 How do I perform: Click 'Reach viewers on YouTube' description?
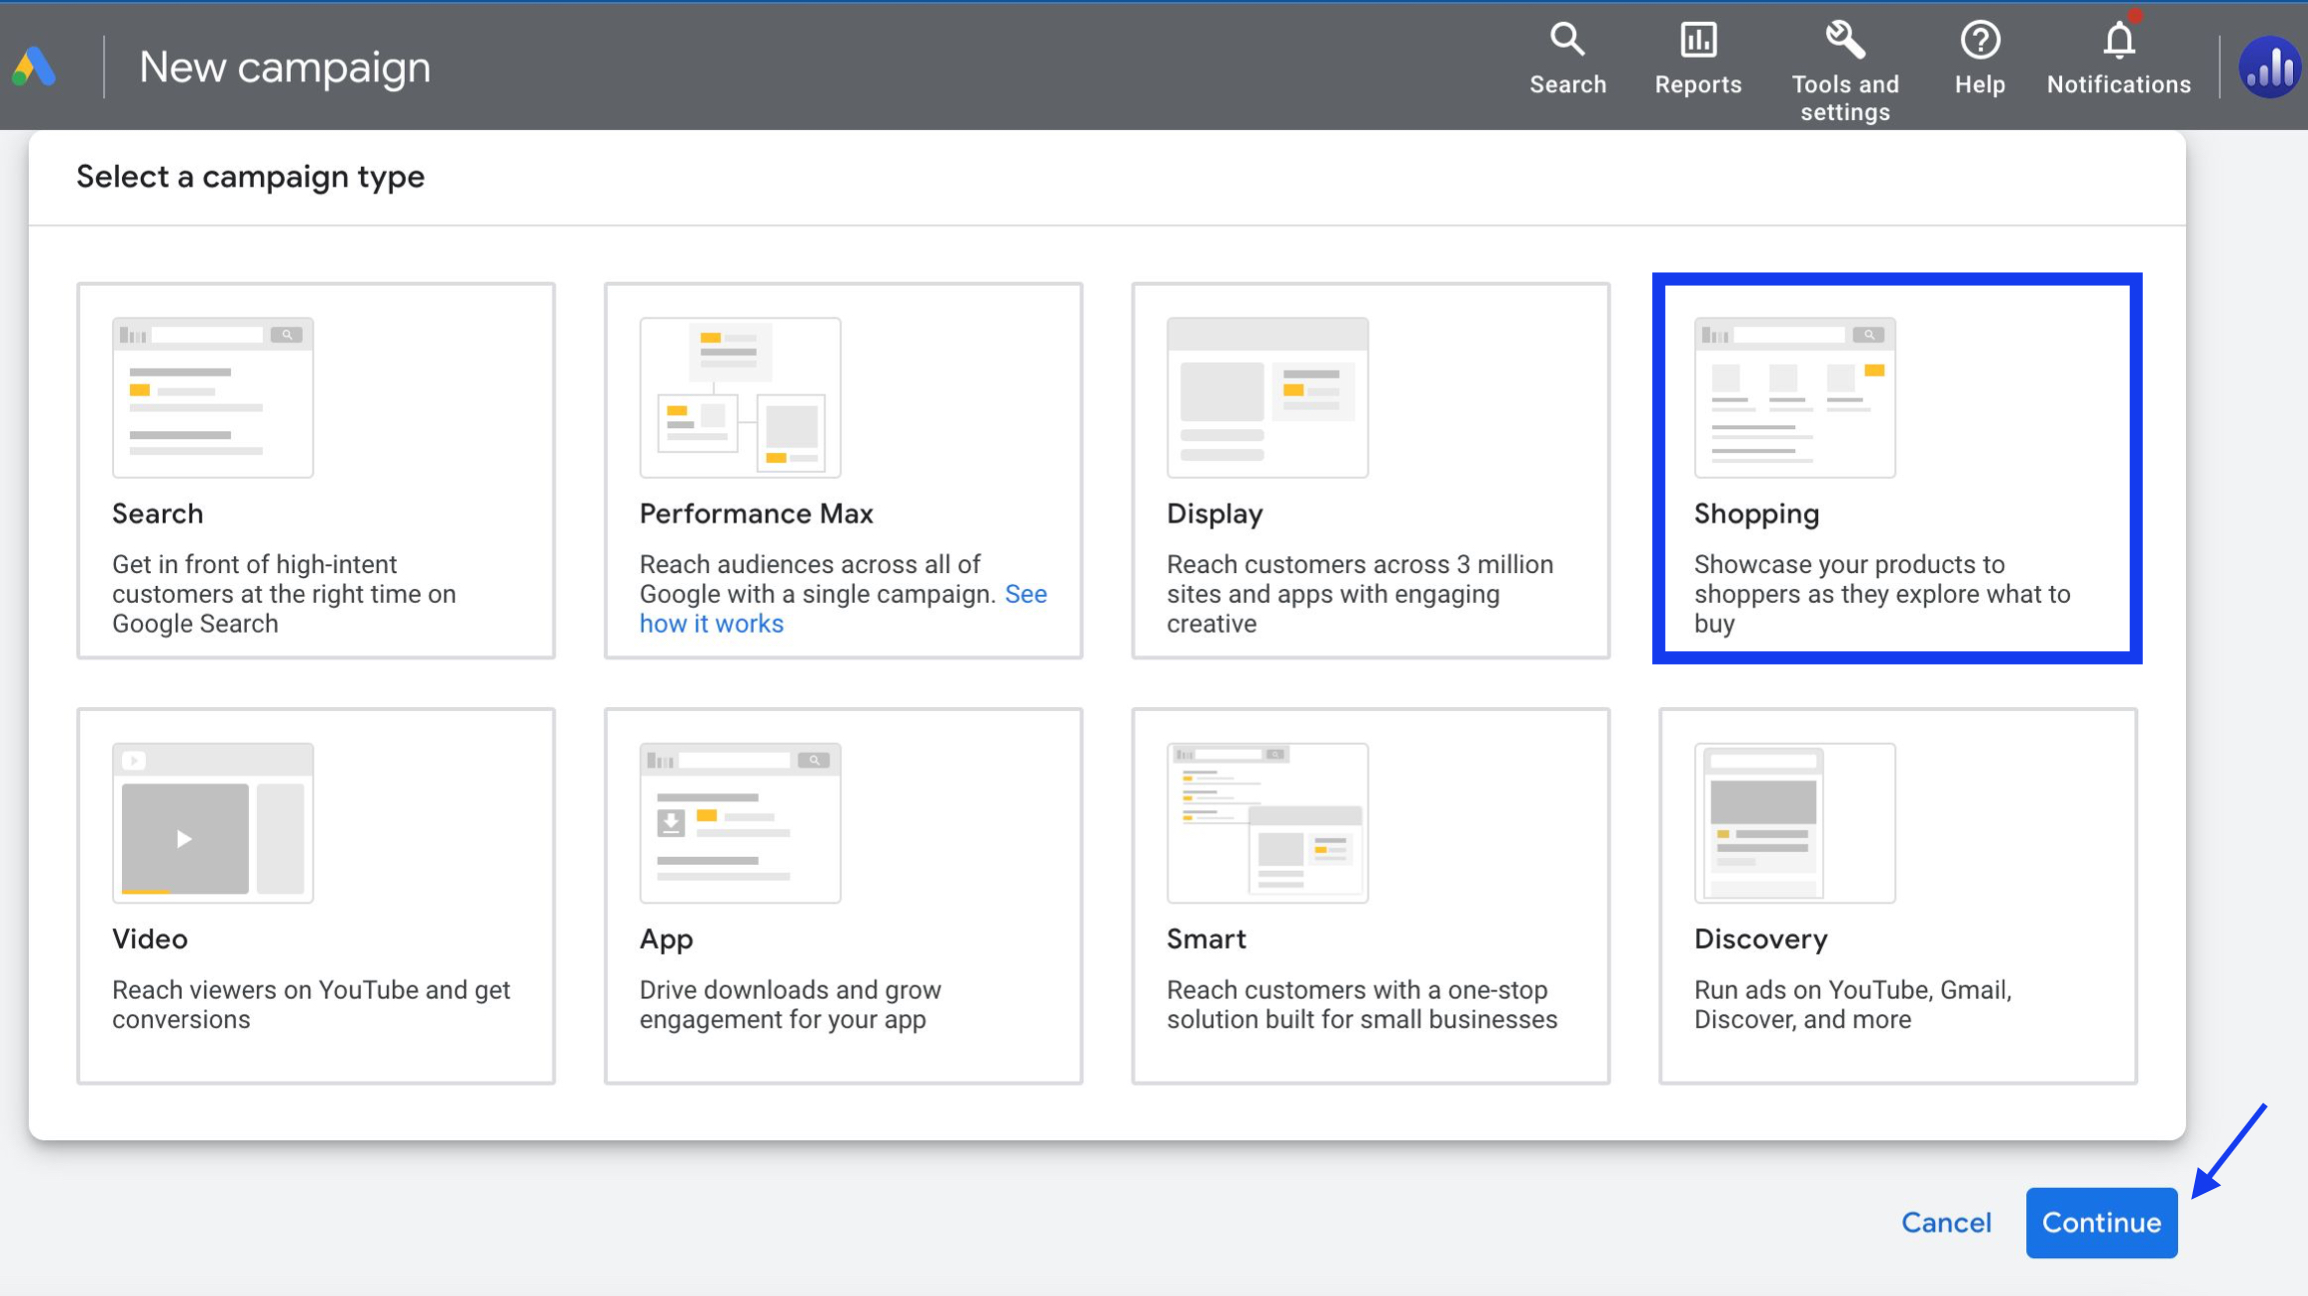click(x=311, y=1004)
